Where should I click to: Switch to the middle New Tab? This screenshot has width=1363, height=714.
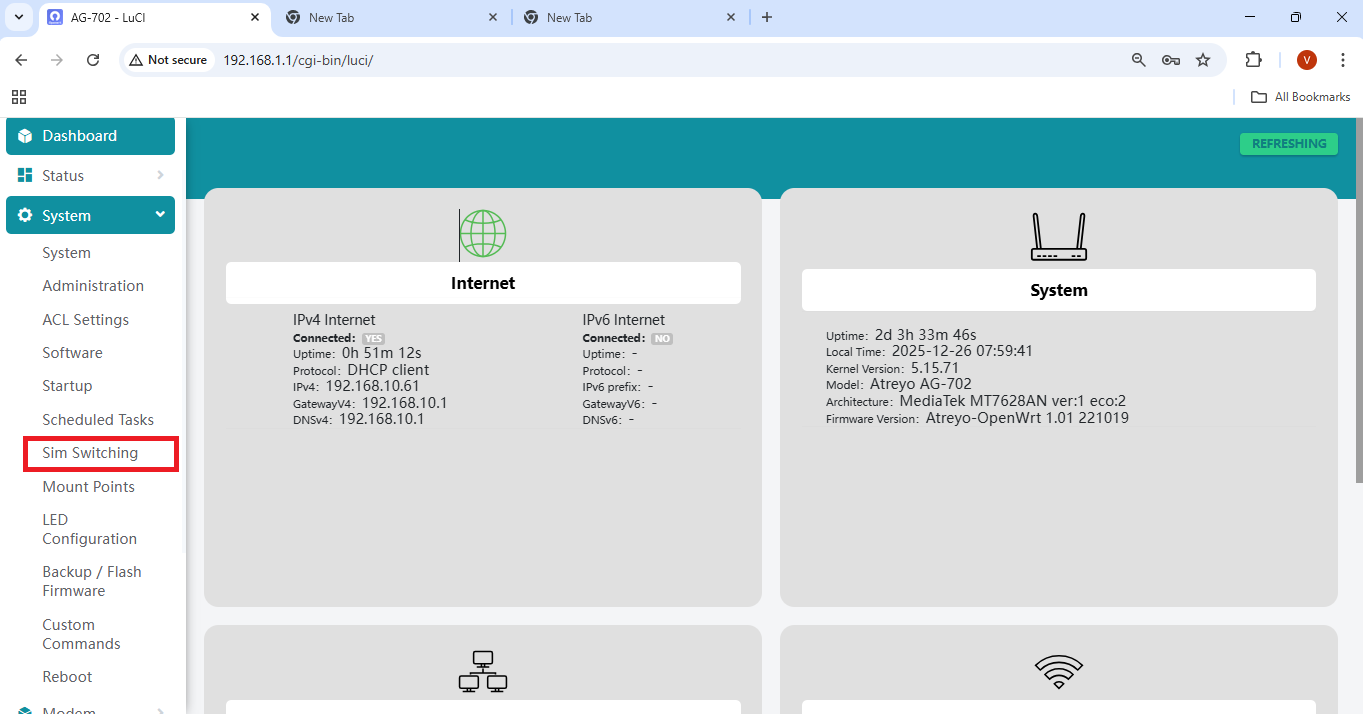click(391, 18)
